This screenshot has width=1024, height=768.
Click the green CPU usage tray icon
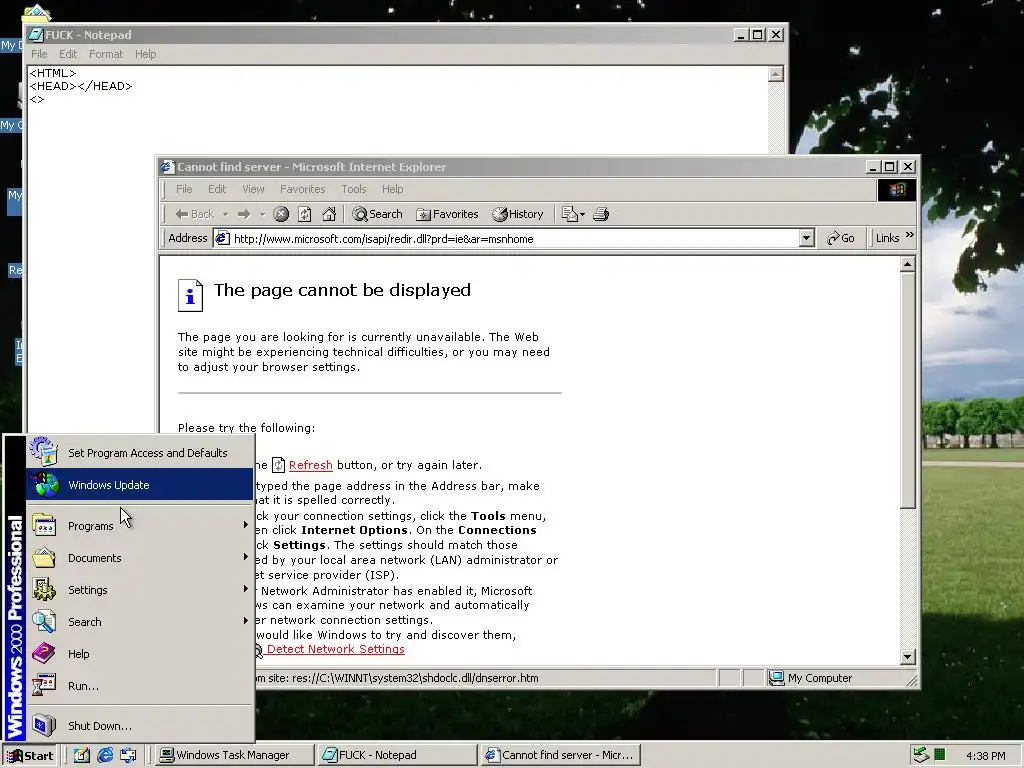(940, 756)
